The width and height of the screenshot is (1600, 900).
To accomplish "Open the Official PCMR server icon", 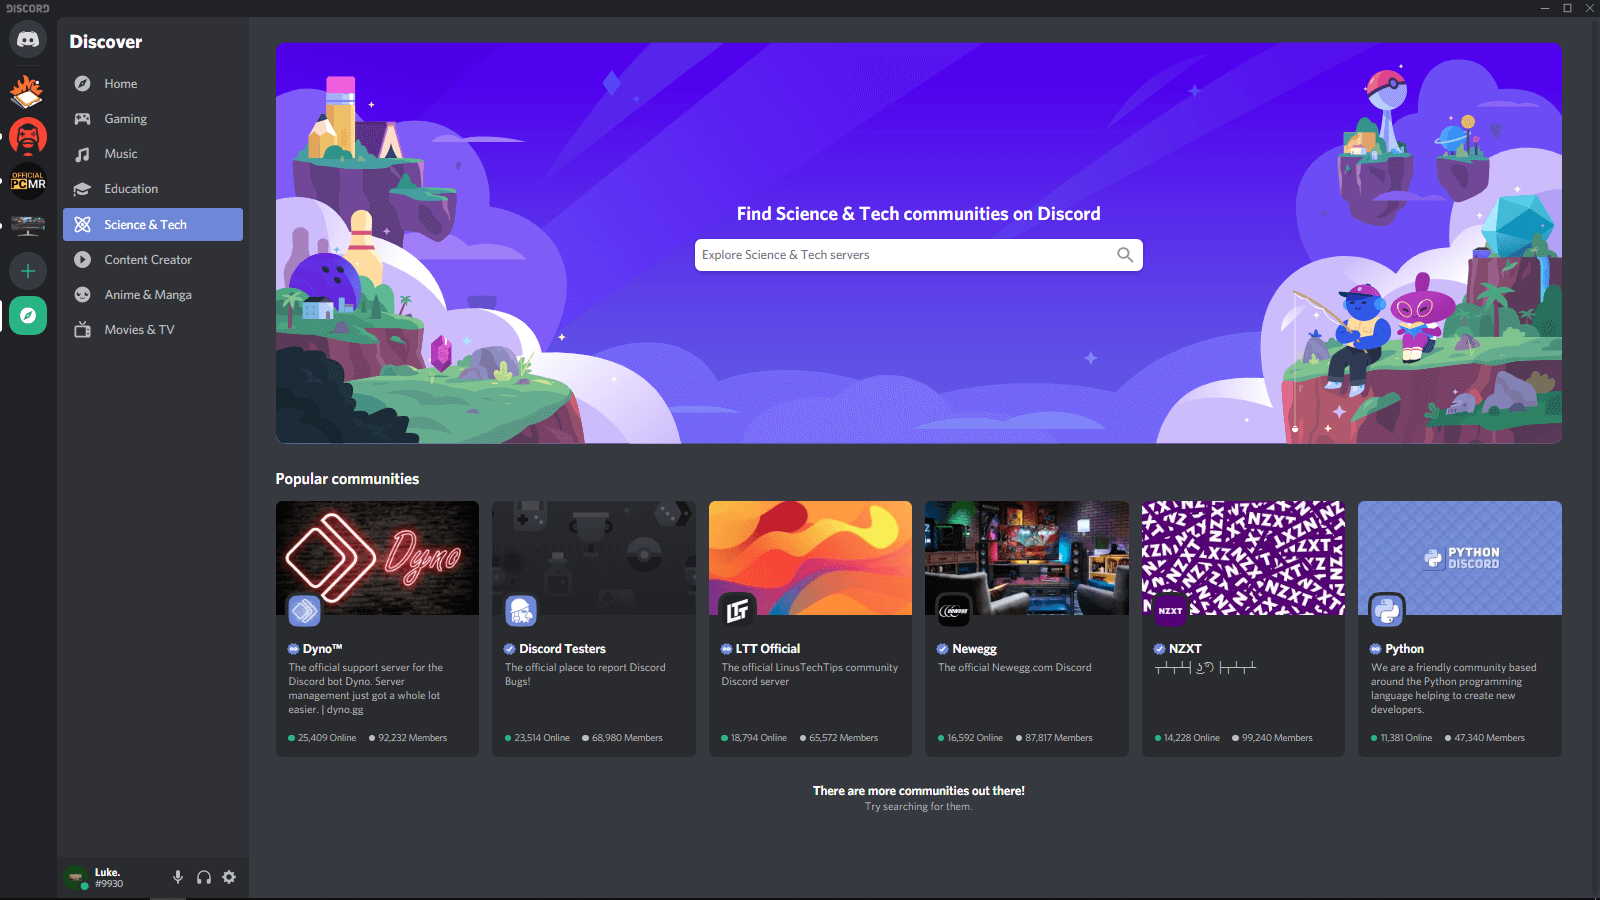I will [x=27, y=181].
